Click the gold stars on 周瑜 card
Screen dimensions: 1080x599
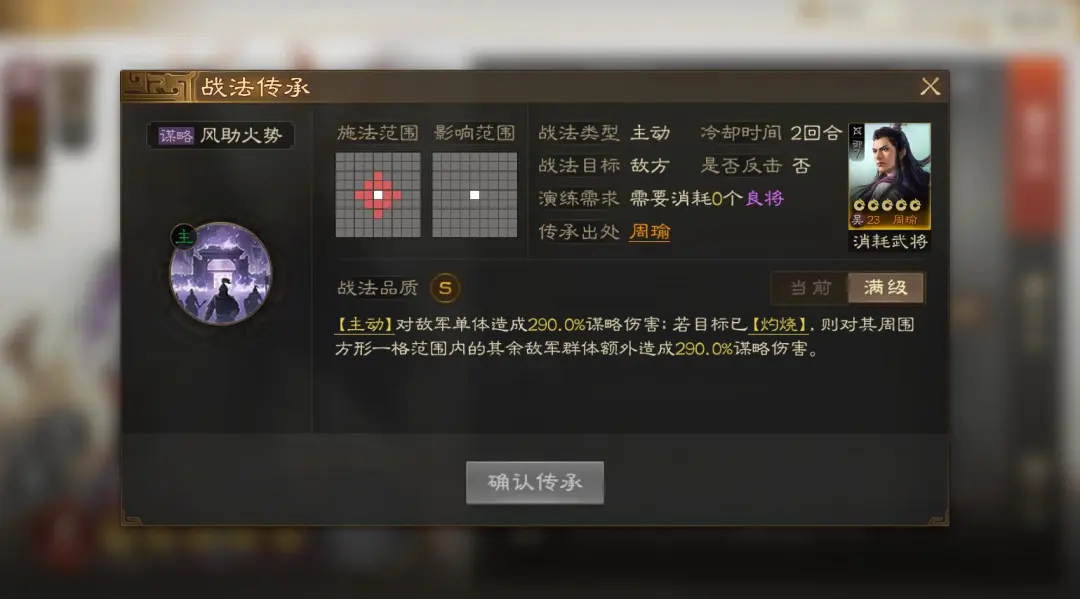tap(887, 205)
